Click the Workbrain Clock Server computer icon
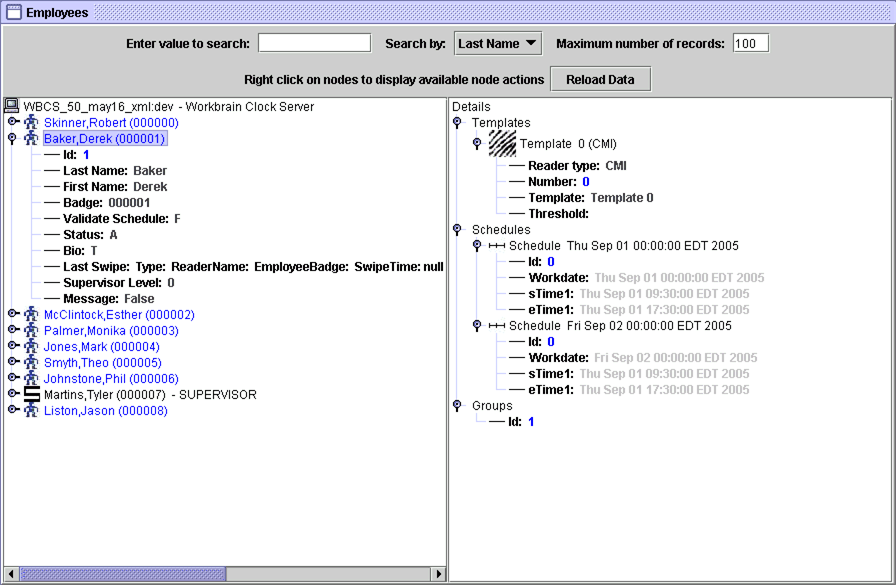The height and width of the screenshot is (585, 896). coord(12,106)
